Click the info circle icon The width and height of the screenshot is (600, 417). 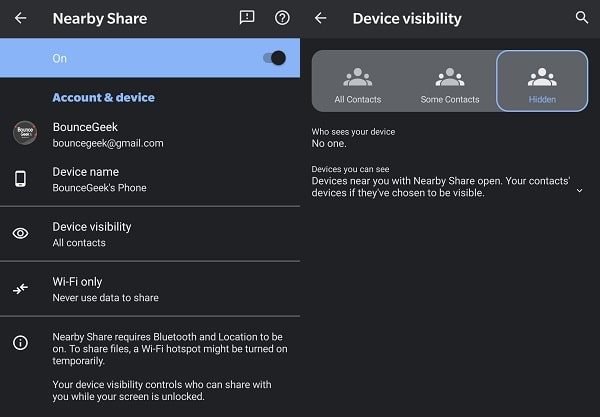coord(20,342)
